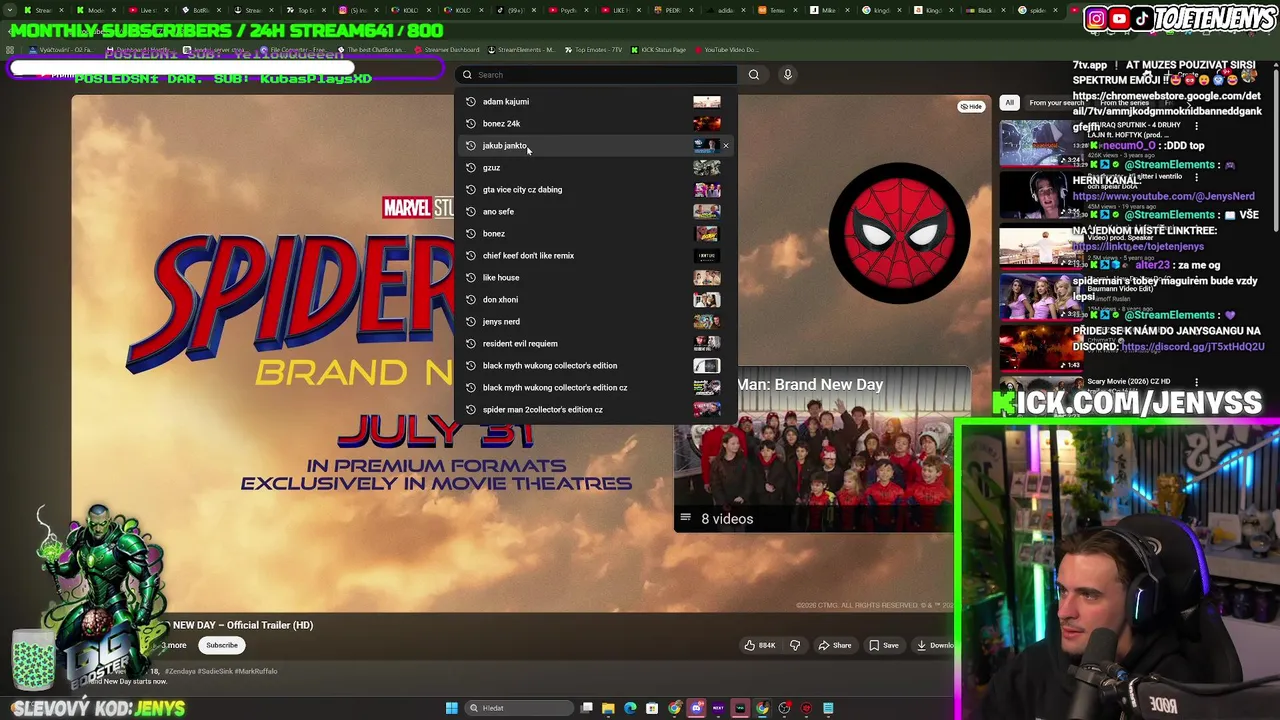
Task: Click youtube.com/@JenysNerd link in chat
Action: coord(1163,197)
